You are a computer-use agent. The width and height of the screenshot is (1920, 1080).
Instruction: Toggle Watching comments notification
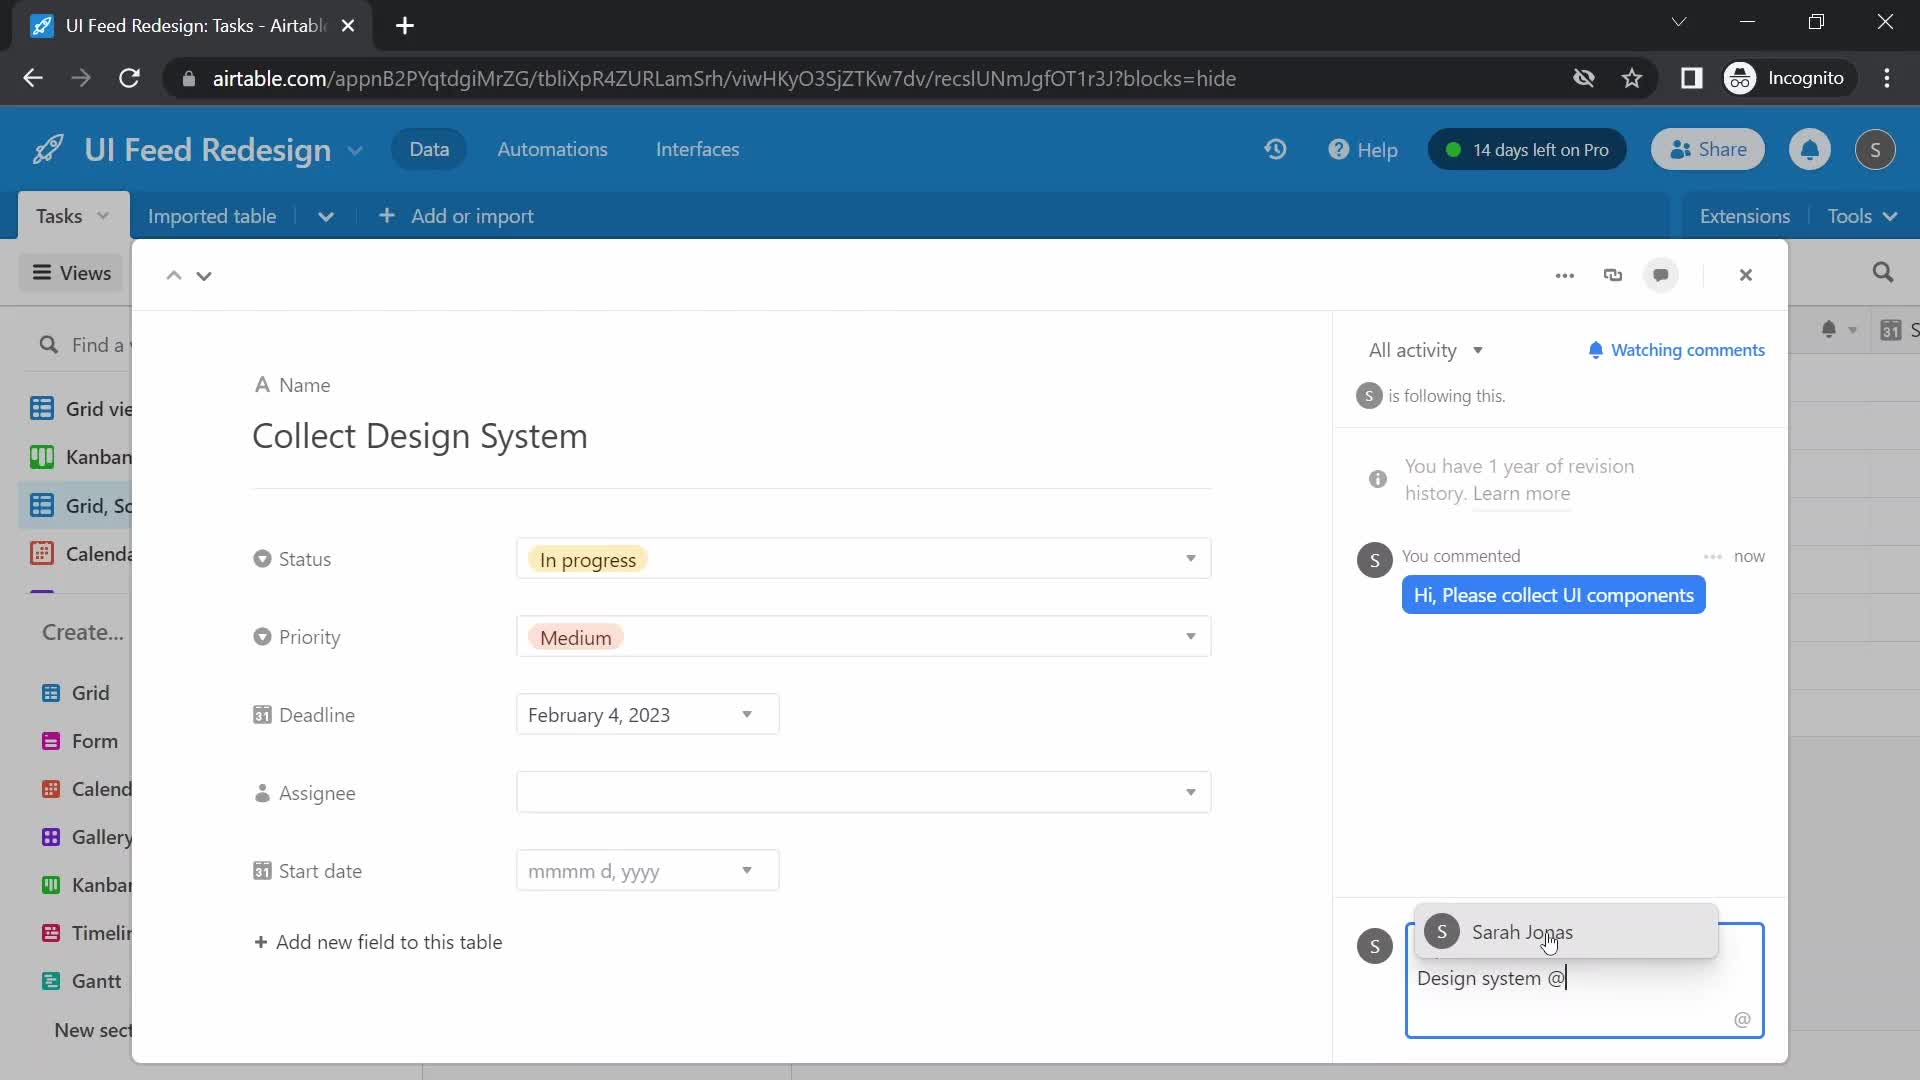point(1675,349)
